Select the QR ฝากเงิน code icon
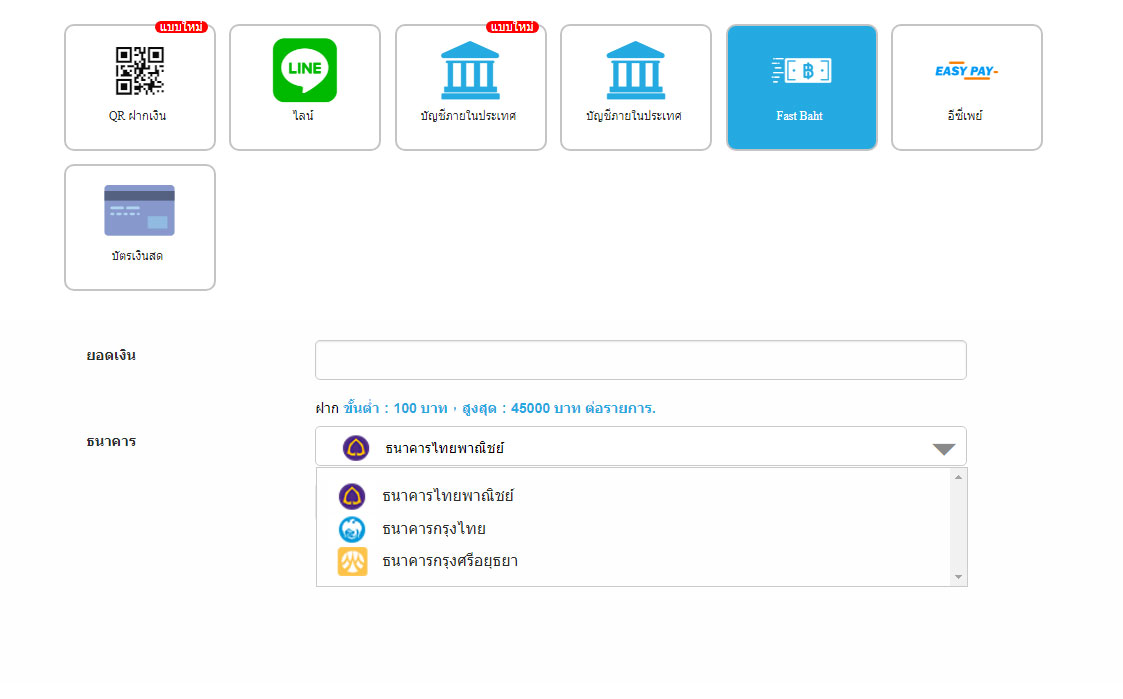Screen dimensions: 1123x699 coord(139,71)
